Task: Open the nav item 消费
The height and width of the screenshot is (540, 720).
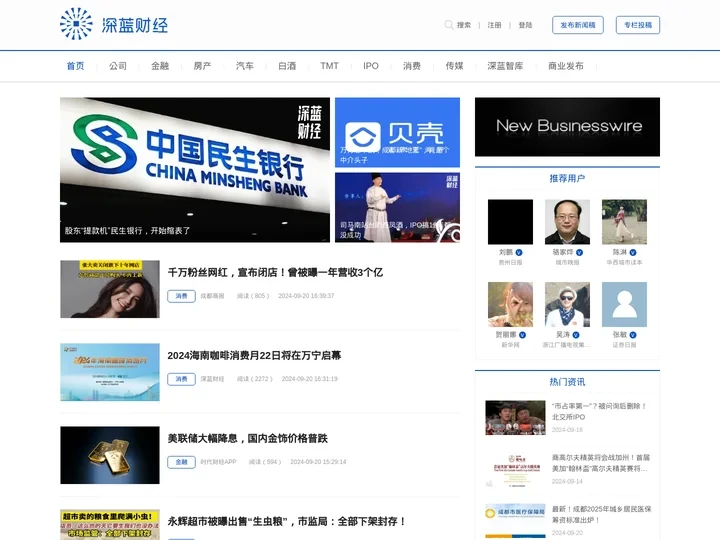Action: [411, 66]
